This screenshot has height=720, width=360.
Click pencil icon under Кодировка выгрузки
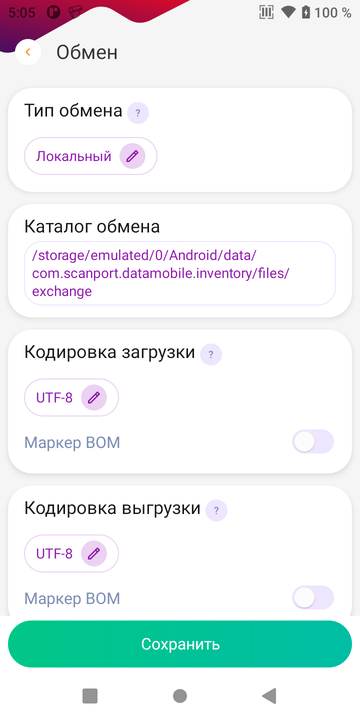point(94,554)
